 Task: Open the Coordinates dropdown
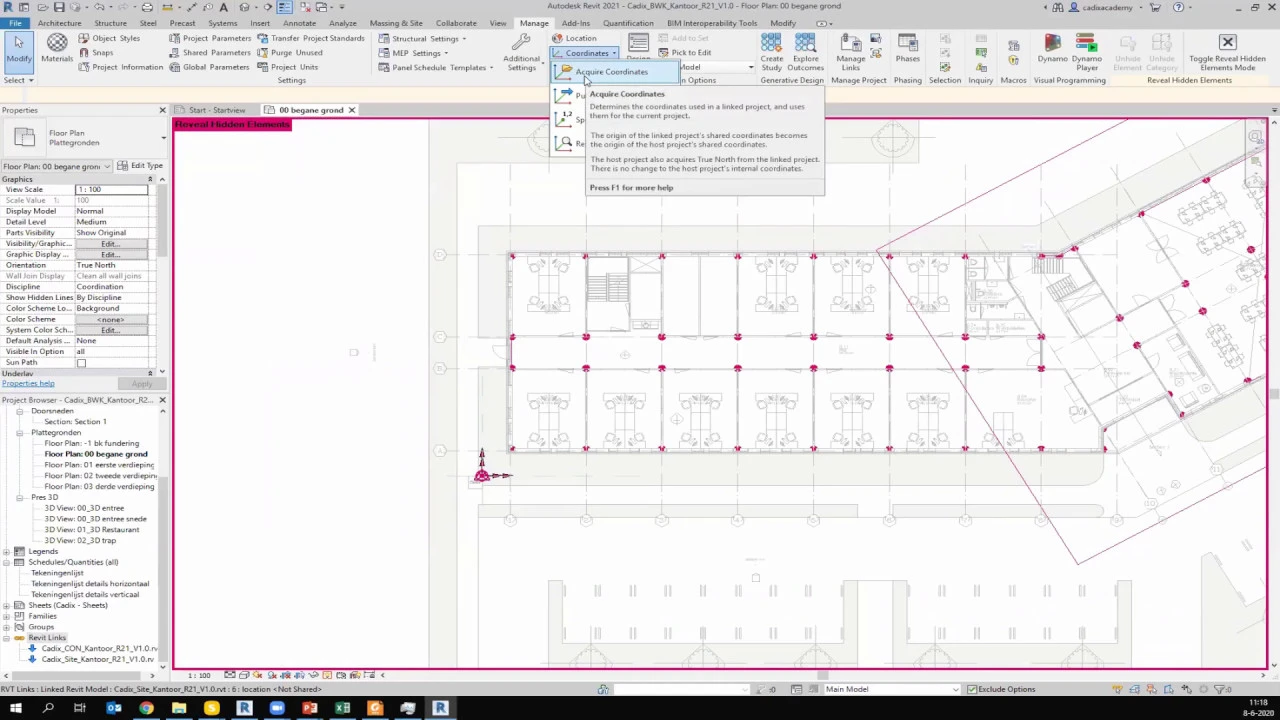point(585,53)
